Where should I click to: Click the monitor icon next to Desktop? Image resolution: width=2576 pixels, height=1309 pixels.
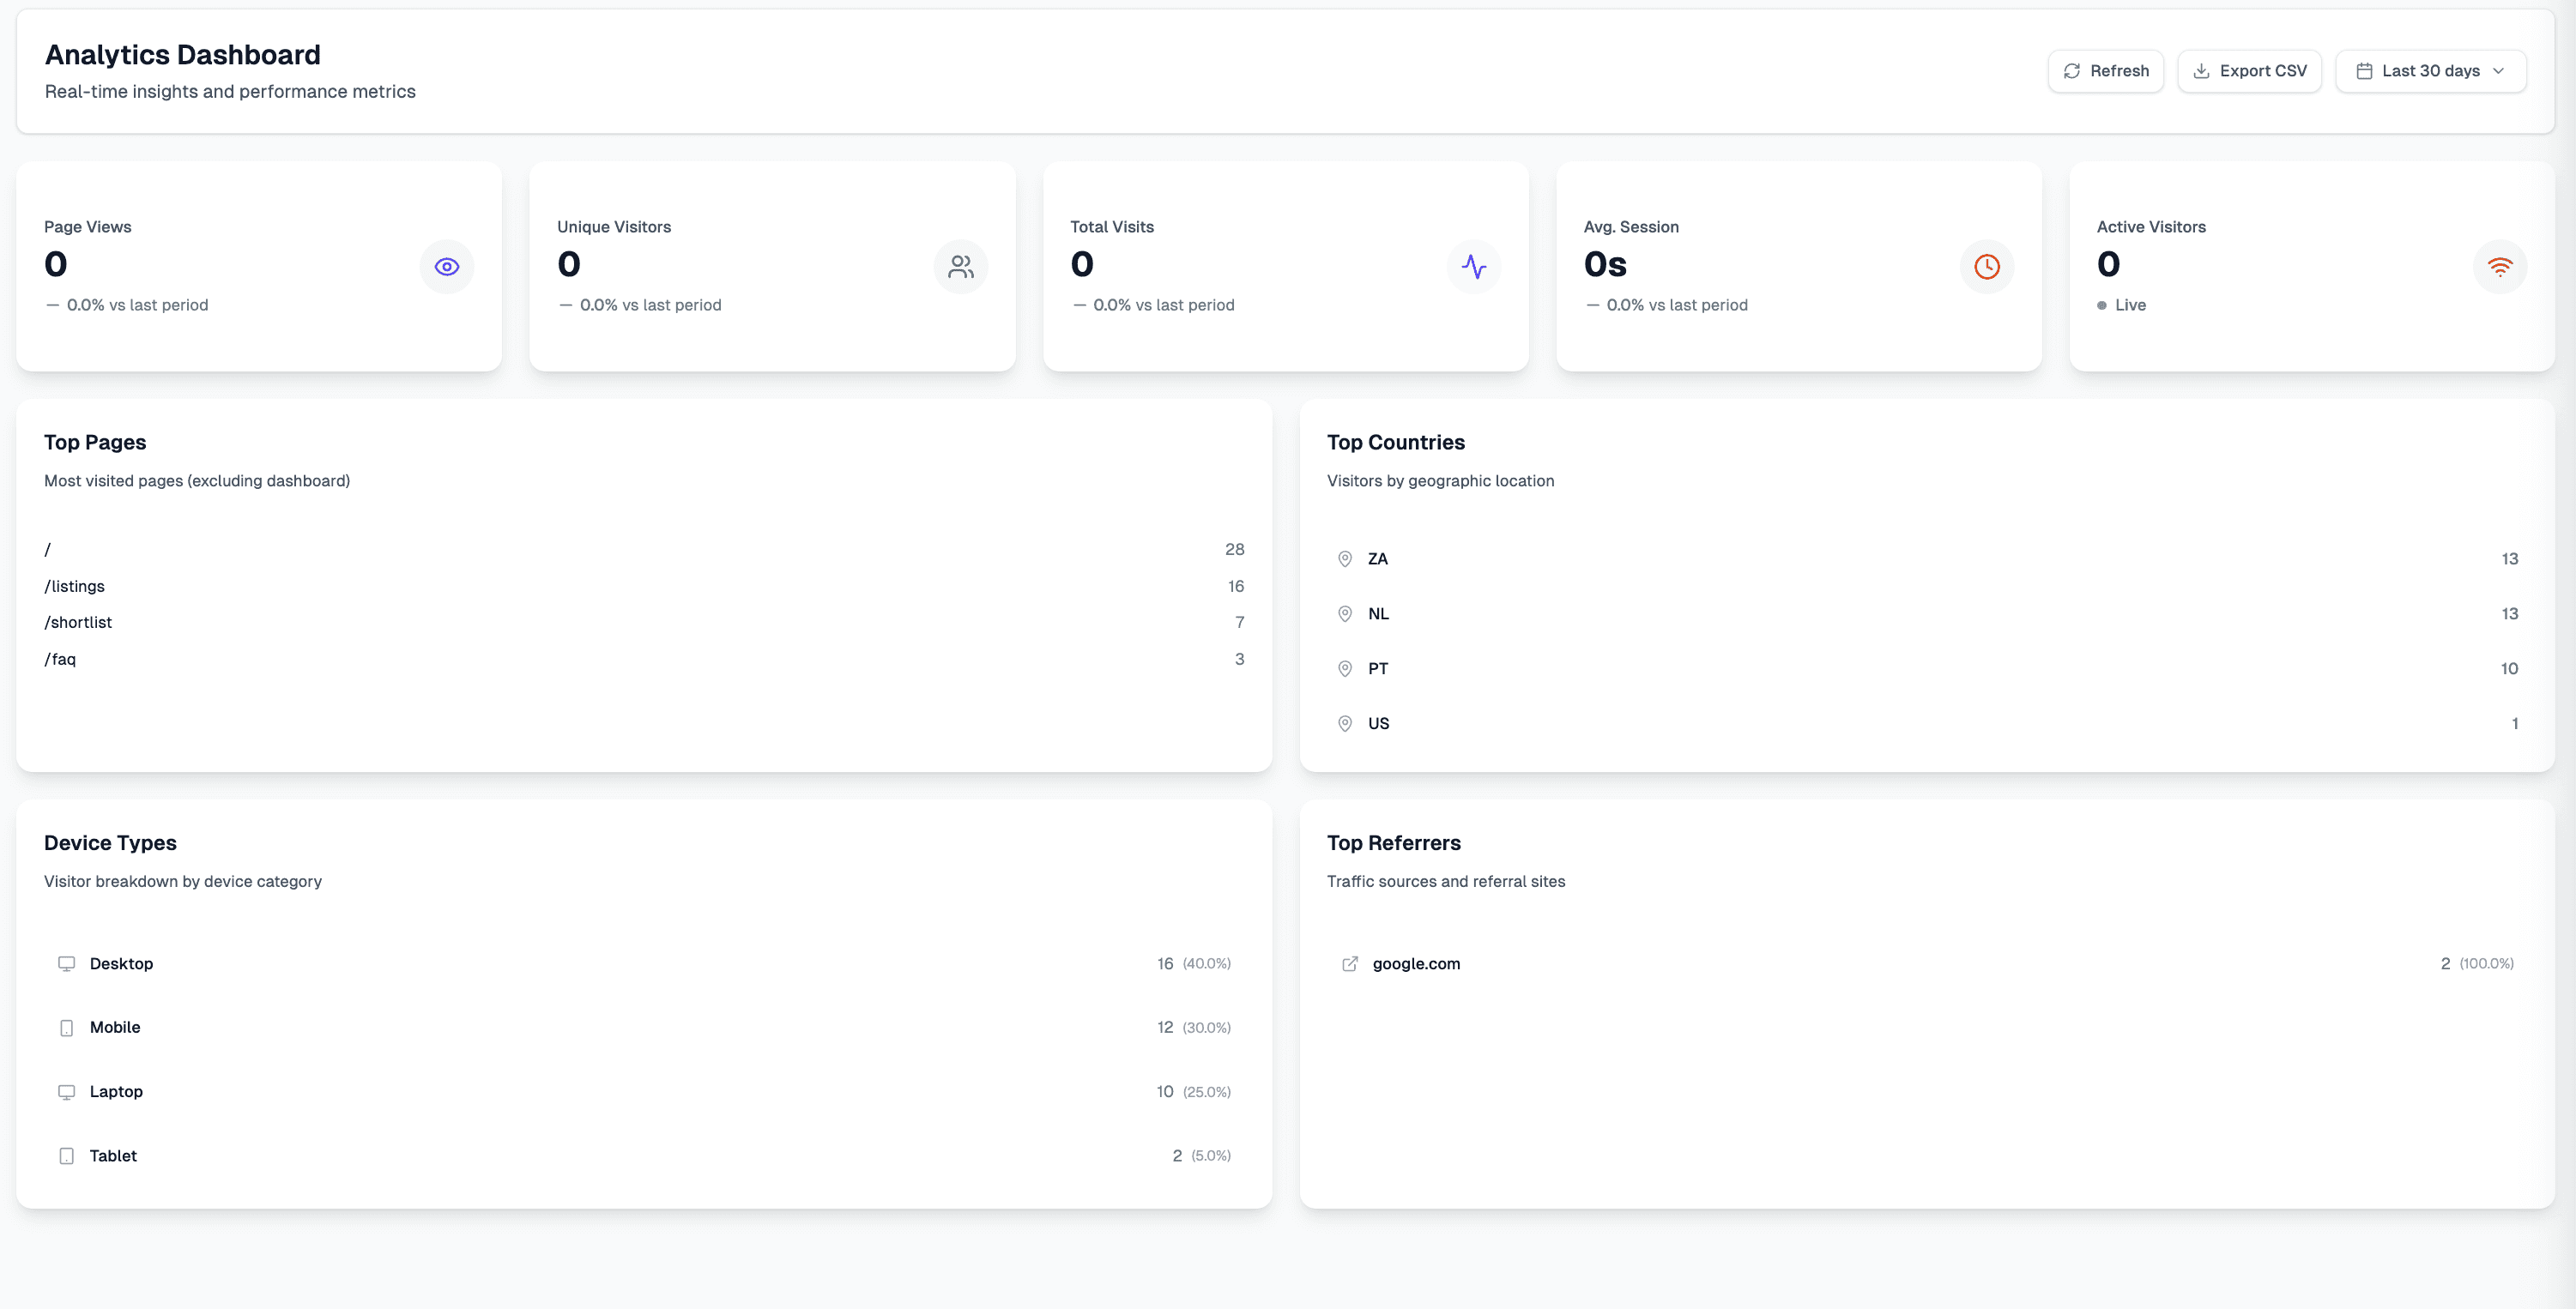(x=66, y=963)
